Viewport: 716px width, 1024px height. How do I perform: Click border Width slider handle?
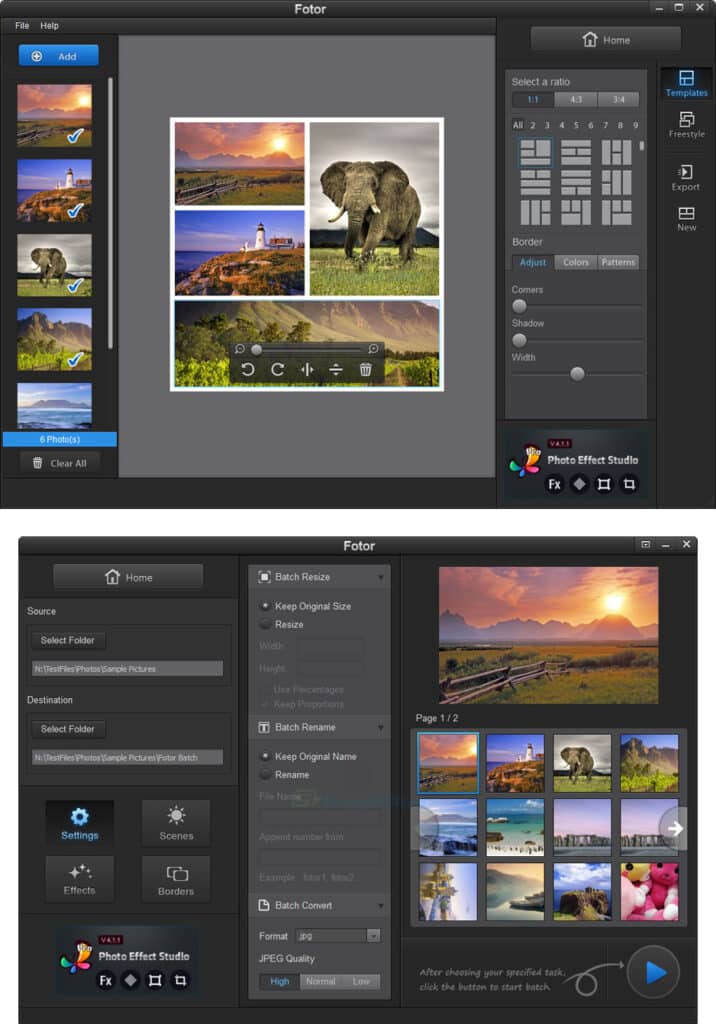tap(577, 374)
